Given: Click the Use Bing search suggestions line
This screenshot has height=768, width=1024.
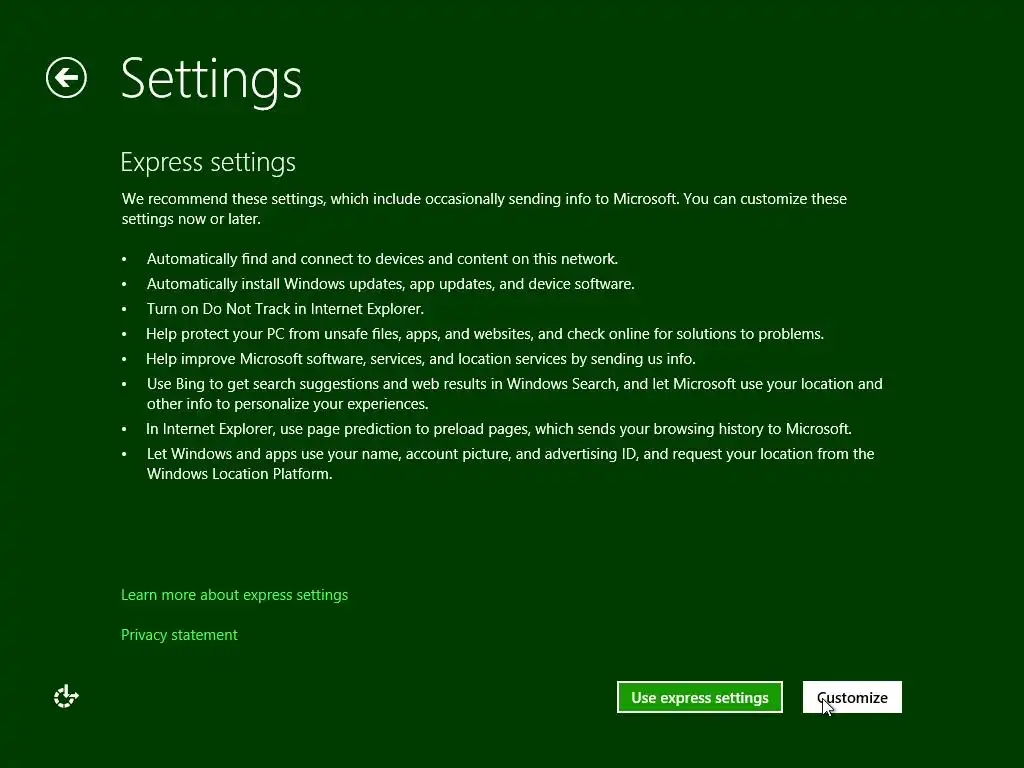Looking at the screenshot, I should point(515,393).
